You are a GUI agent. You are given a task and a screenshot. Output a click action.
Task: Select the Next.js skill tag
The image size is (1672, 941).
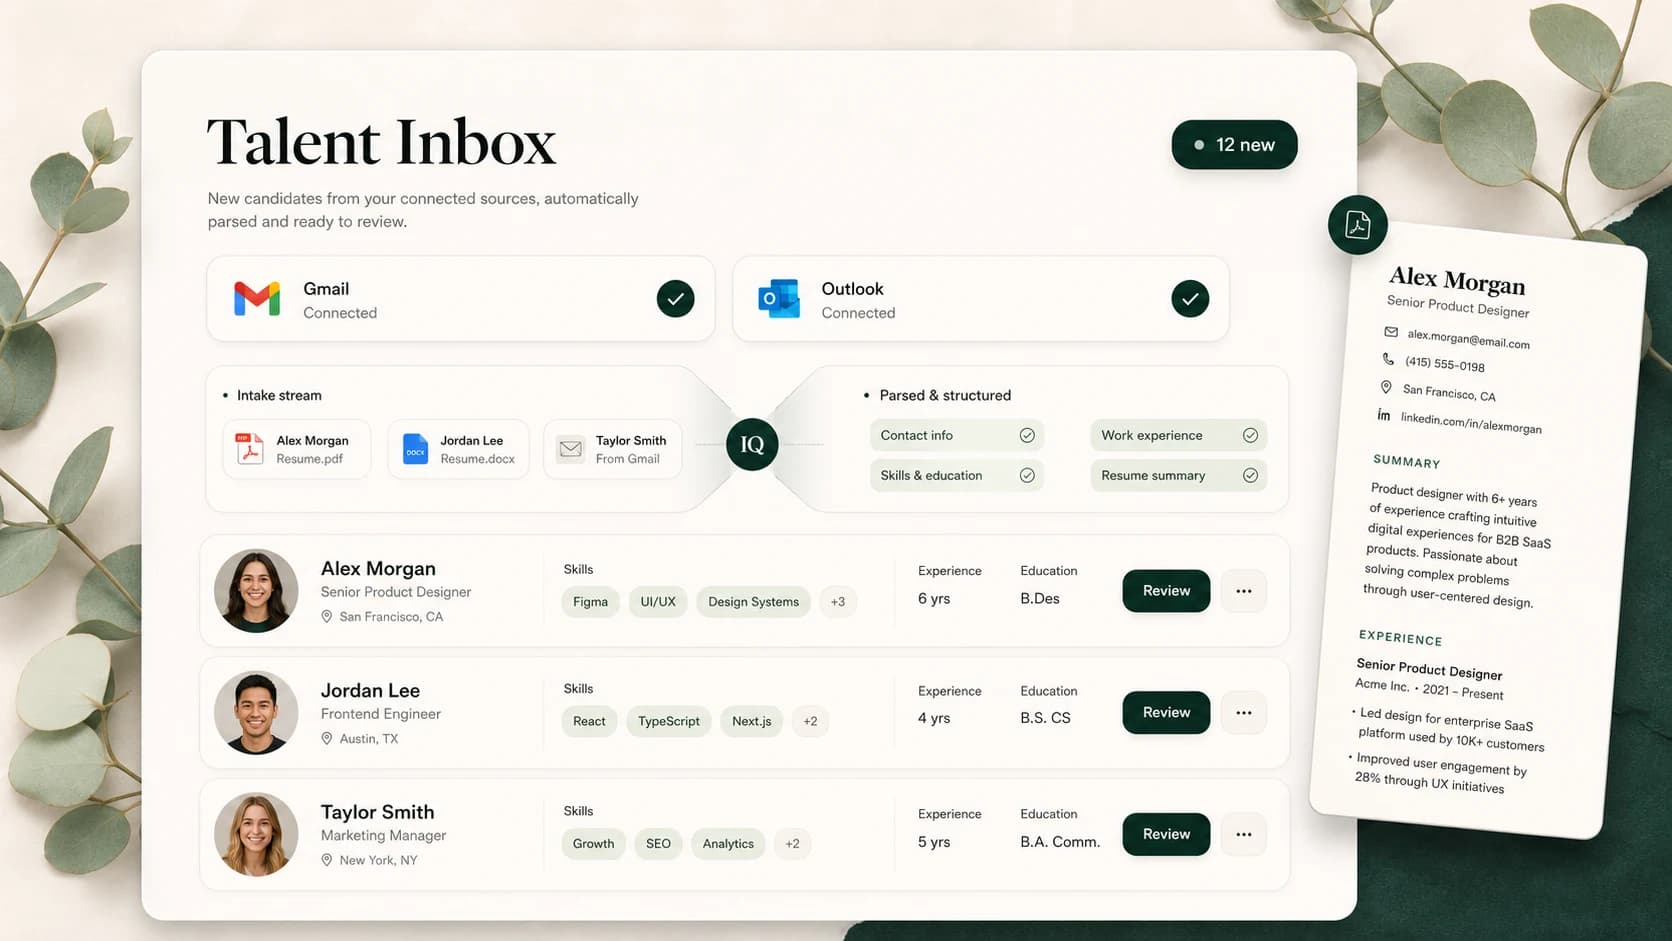coord(751,721)
